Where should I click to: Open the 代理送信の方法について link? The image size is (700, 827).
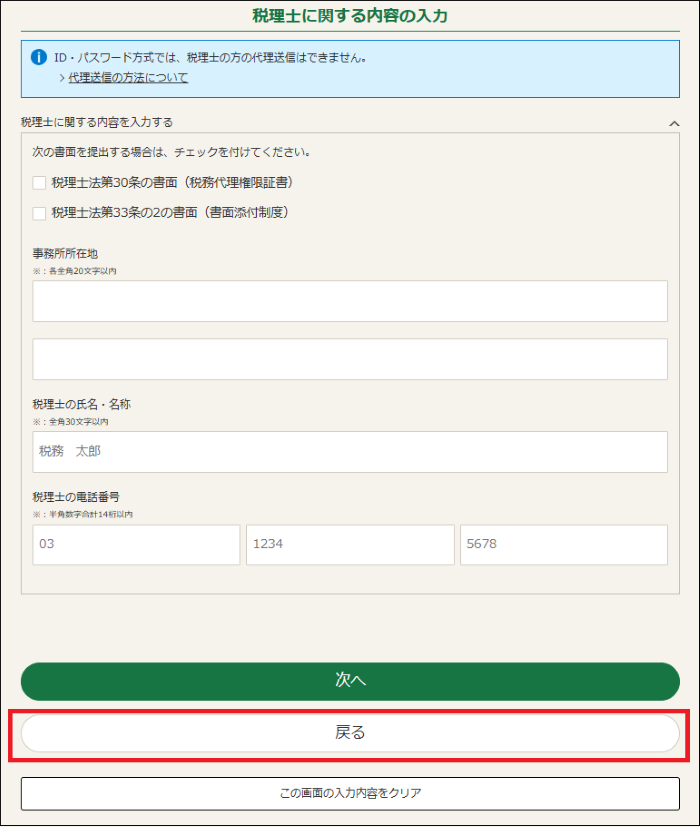(x=128, y=78)
